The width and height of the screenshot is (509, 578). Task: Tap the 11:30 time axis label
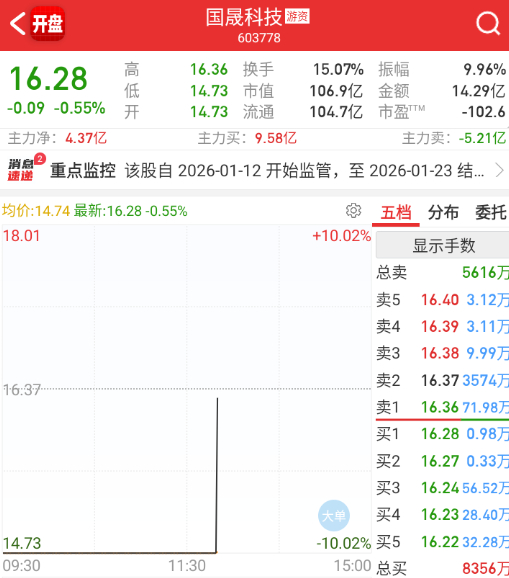(187, 566)
